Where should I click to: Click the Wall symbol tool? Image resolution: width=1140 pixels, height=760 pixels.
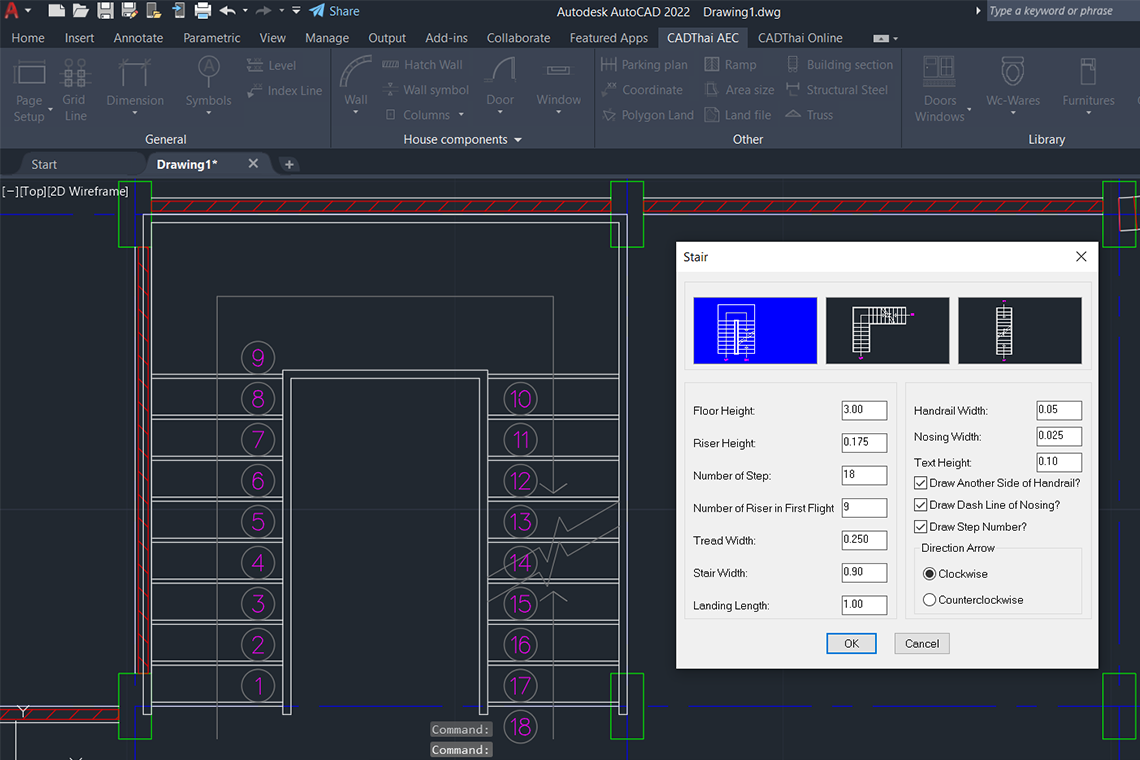click(x=426, y=90)
